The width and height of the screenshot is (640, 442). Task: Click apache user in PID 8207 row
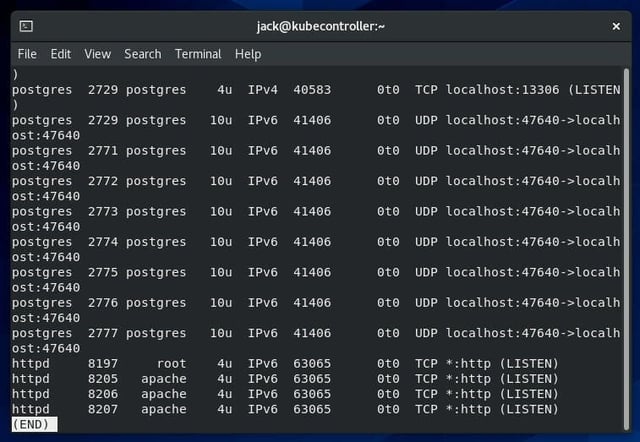pos(164,409)
